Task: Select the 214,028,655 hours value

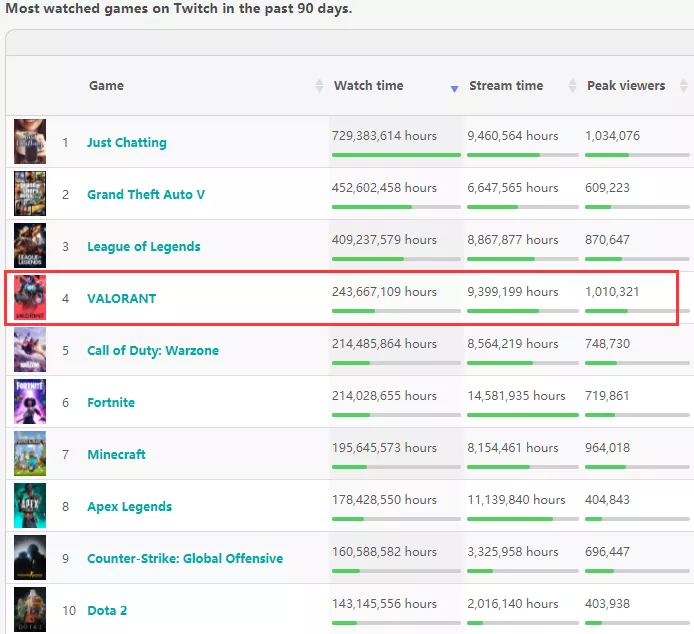Action: [x=384, y=396]
